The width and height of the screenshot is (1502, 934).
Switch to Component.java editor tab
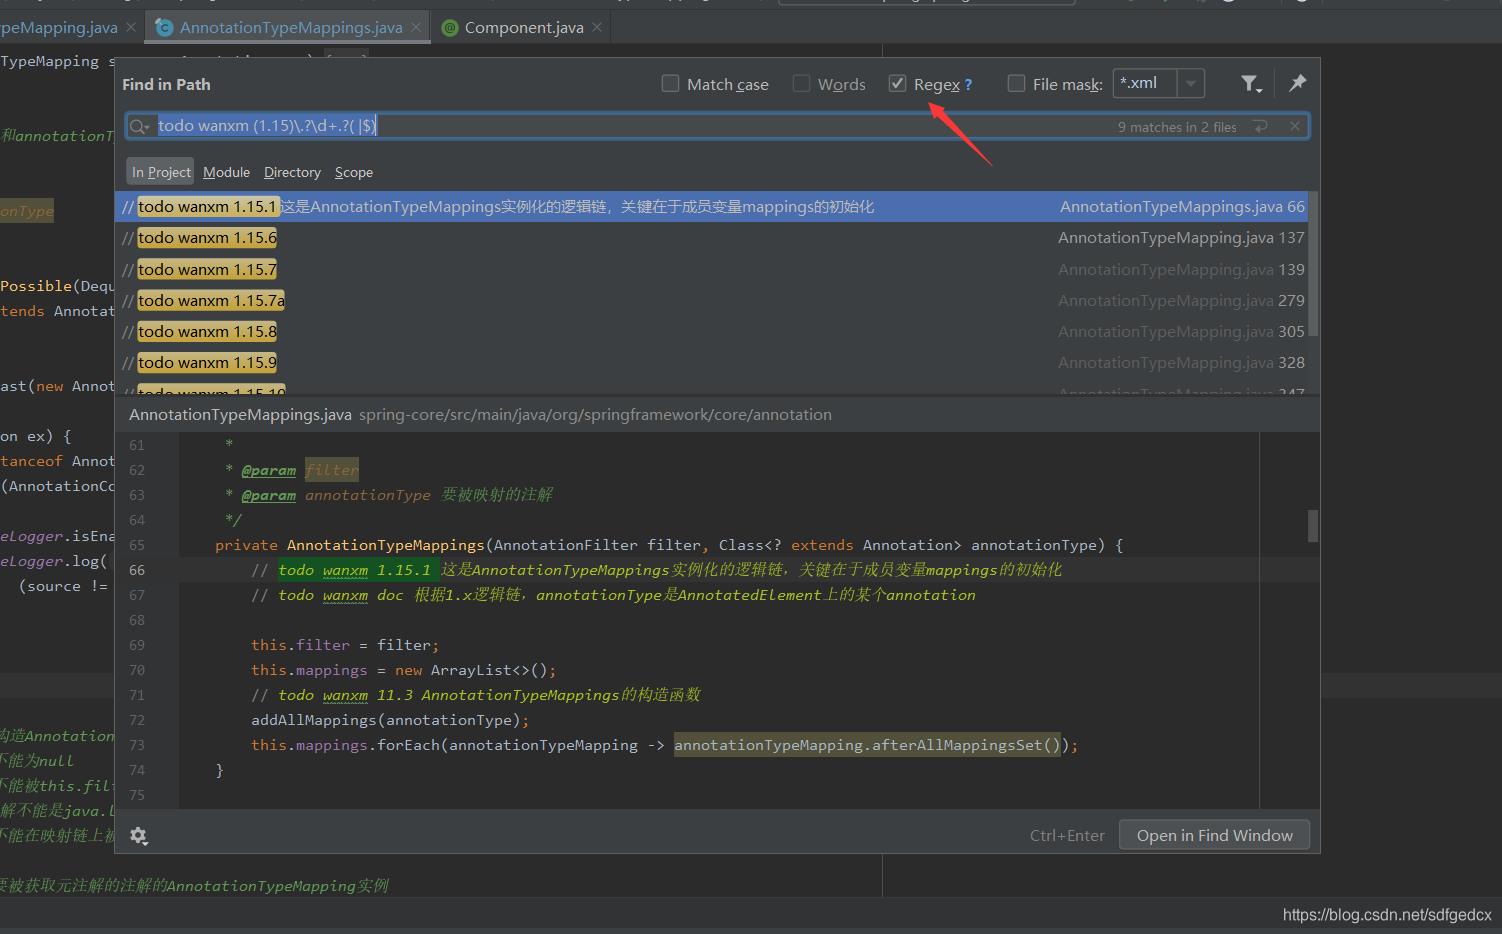tap(523, 28)
